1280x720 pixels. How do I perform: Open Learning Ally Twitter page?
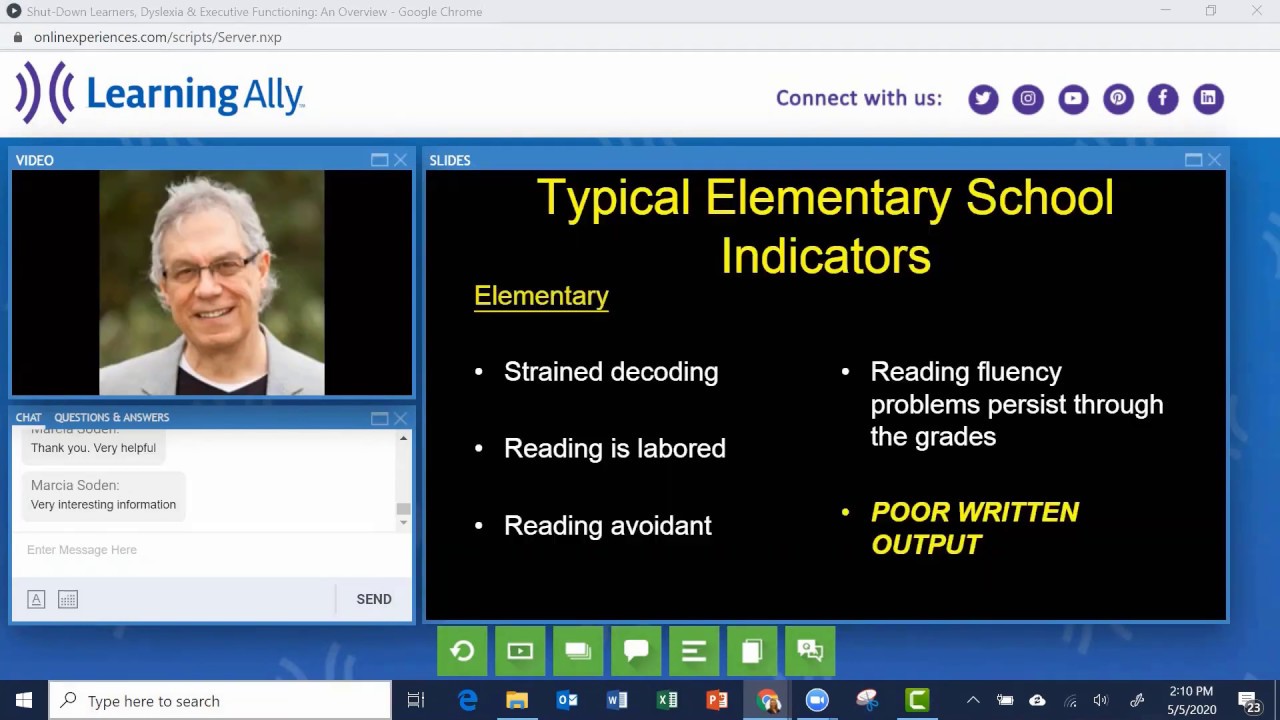click(983, 98)
